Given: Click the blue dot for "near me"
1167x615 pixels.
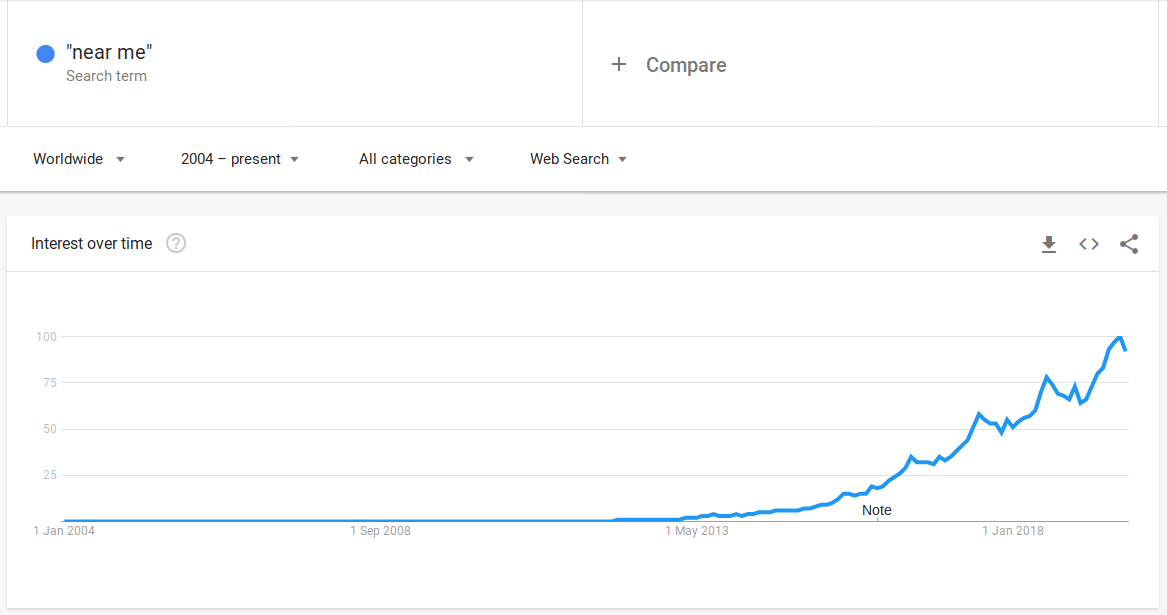Looking at the screenshot, I should point(45,54).
